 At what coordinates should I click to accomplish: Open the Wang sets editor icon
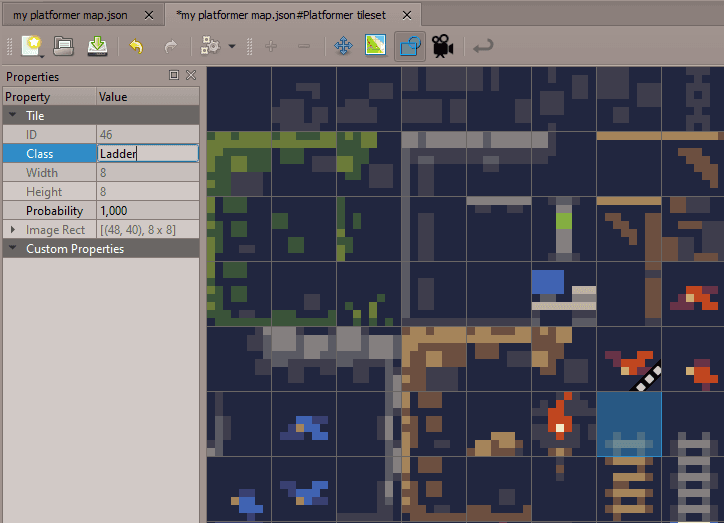[375, 46]
